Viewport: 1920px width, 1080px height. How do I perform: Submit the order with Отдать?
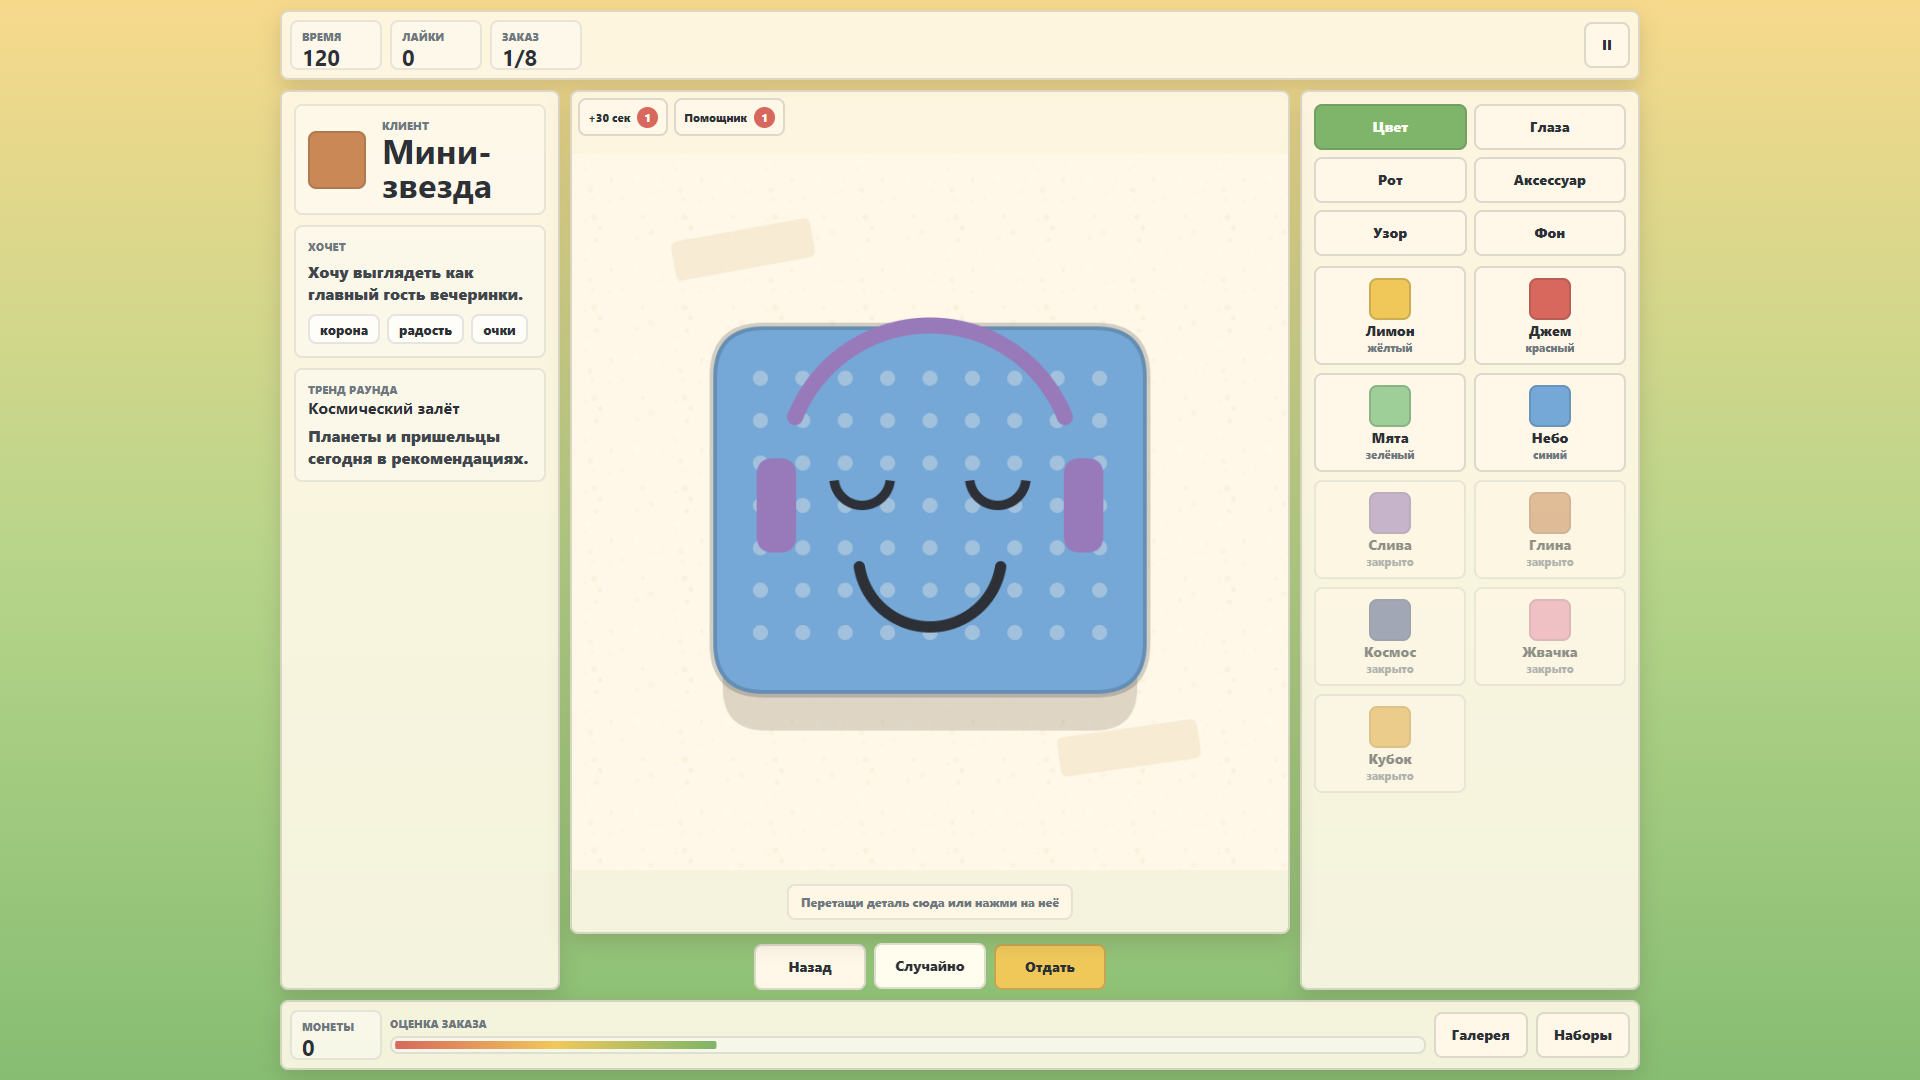(x=1050, y=967)
